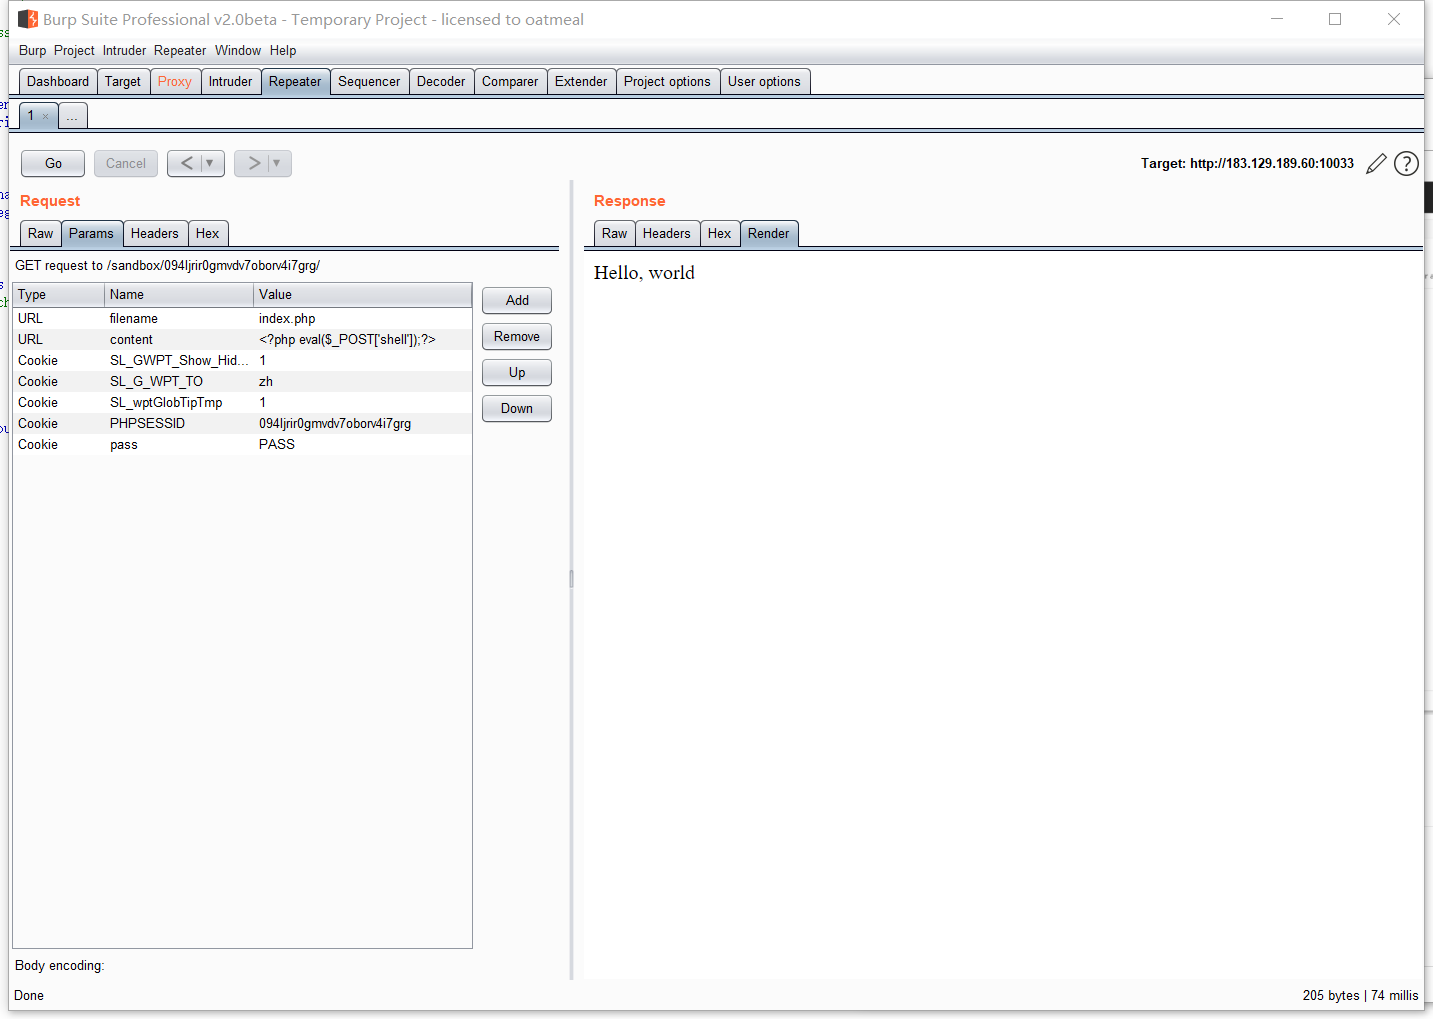Click the Remove parameter button
This screenshot has width=1433, height=1019.
click(517, 337)
